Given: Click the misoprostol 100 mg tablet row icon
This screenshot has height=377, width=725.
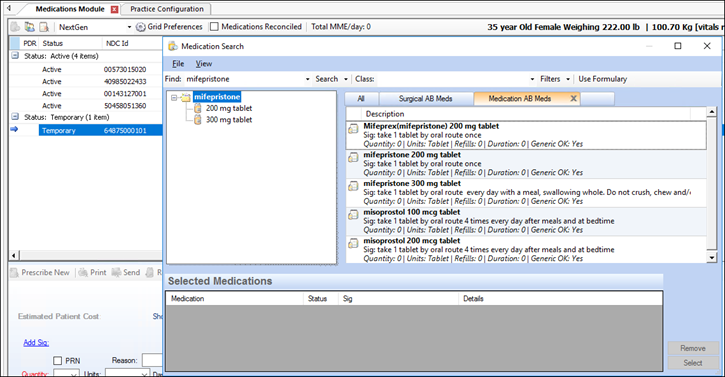Looking at the screenshot, I should point(353,215).
